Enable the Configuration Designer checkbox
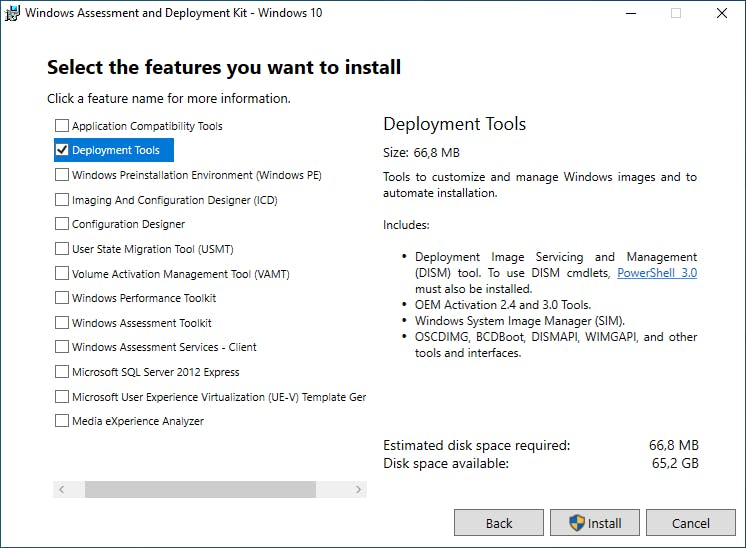The width and height of the screenshot is (746, 548). (x=62, y=224)
